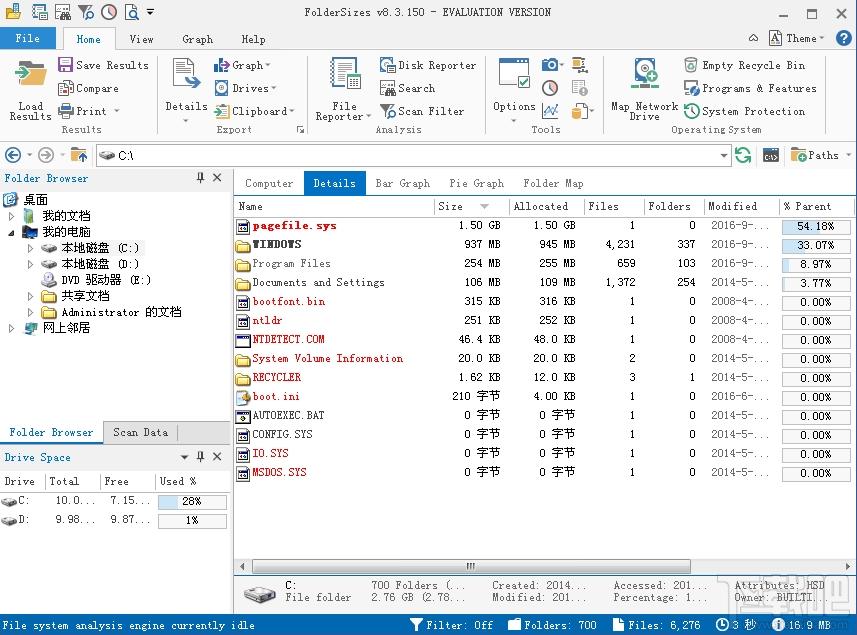Click the Load Results icon

(x=31, y=78)
